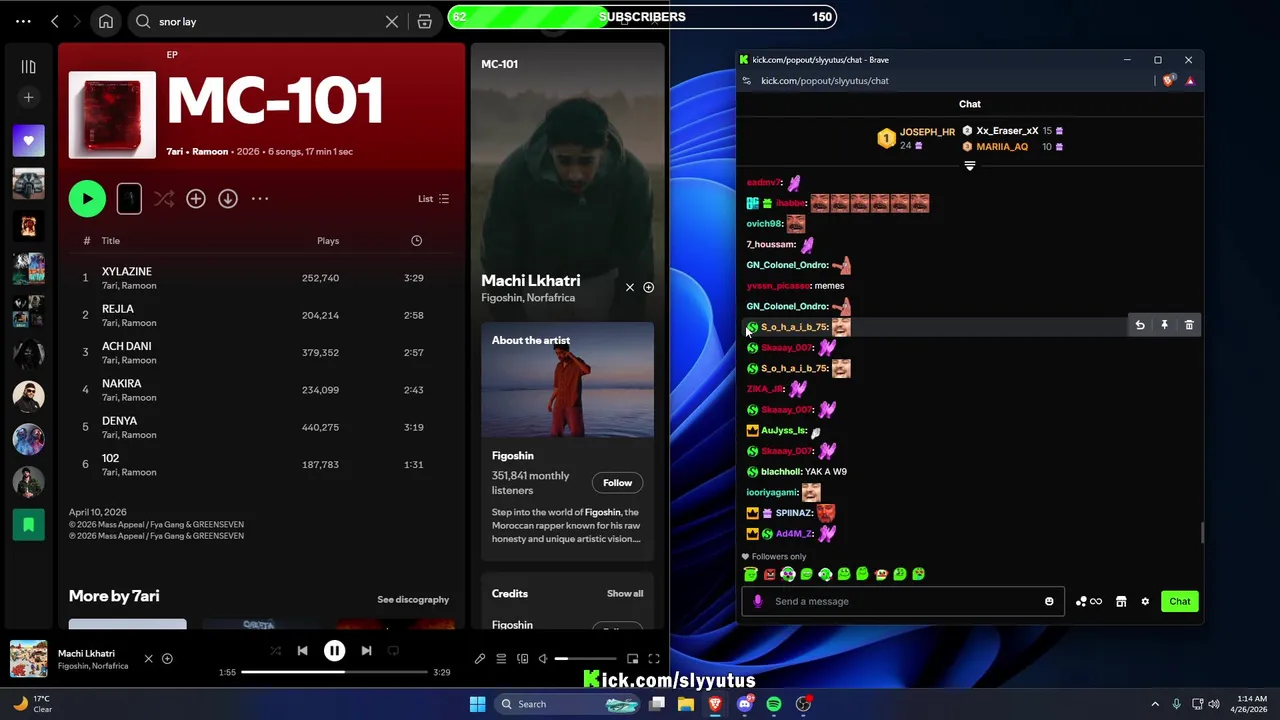Focus the Send a message input
This screenshot has height=720, width=1280.
[x=903, y=601]
